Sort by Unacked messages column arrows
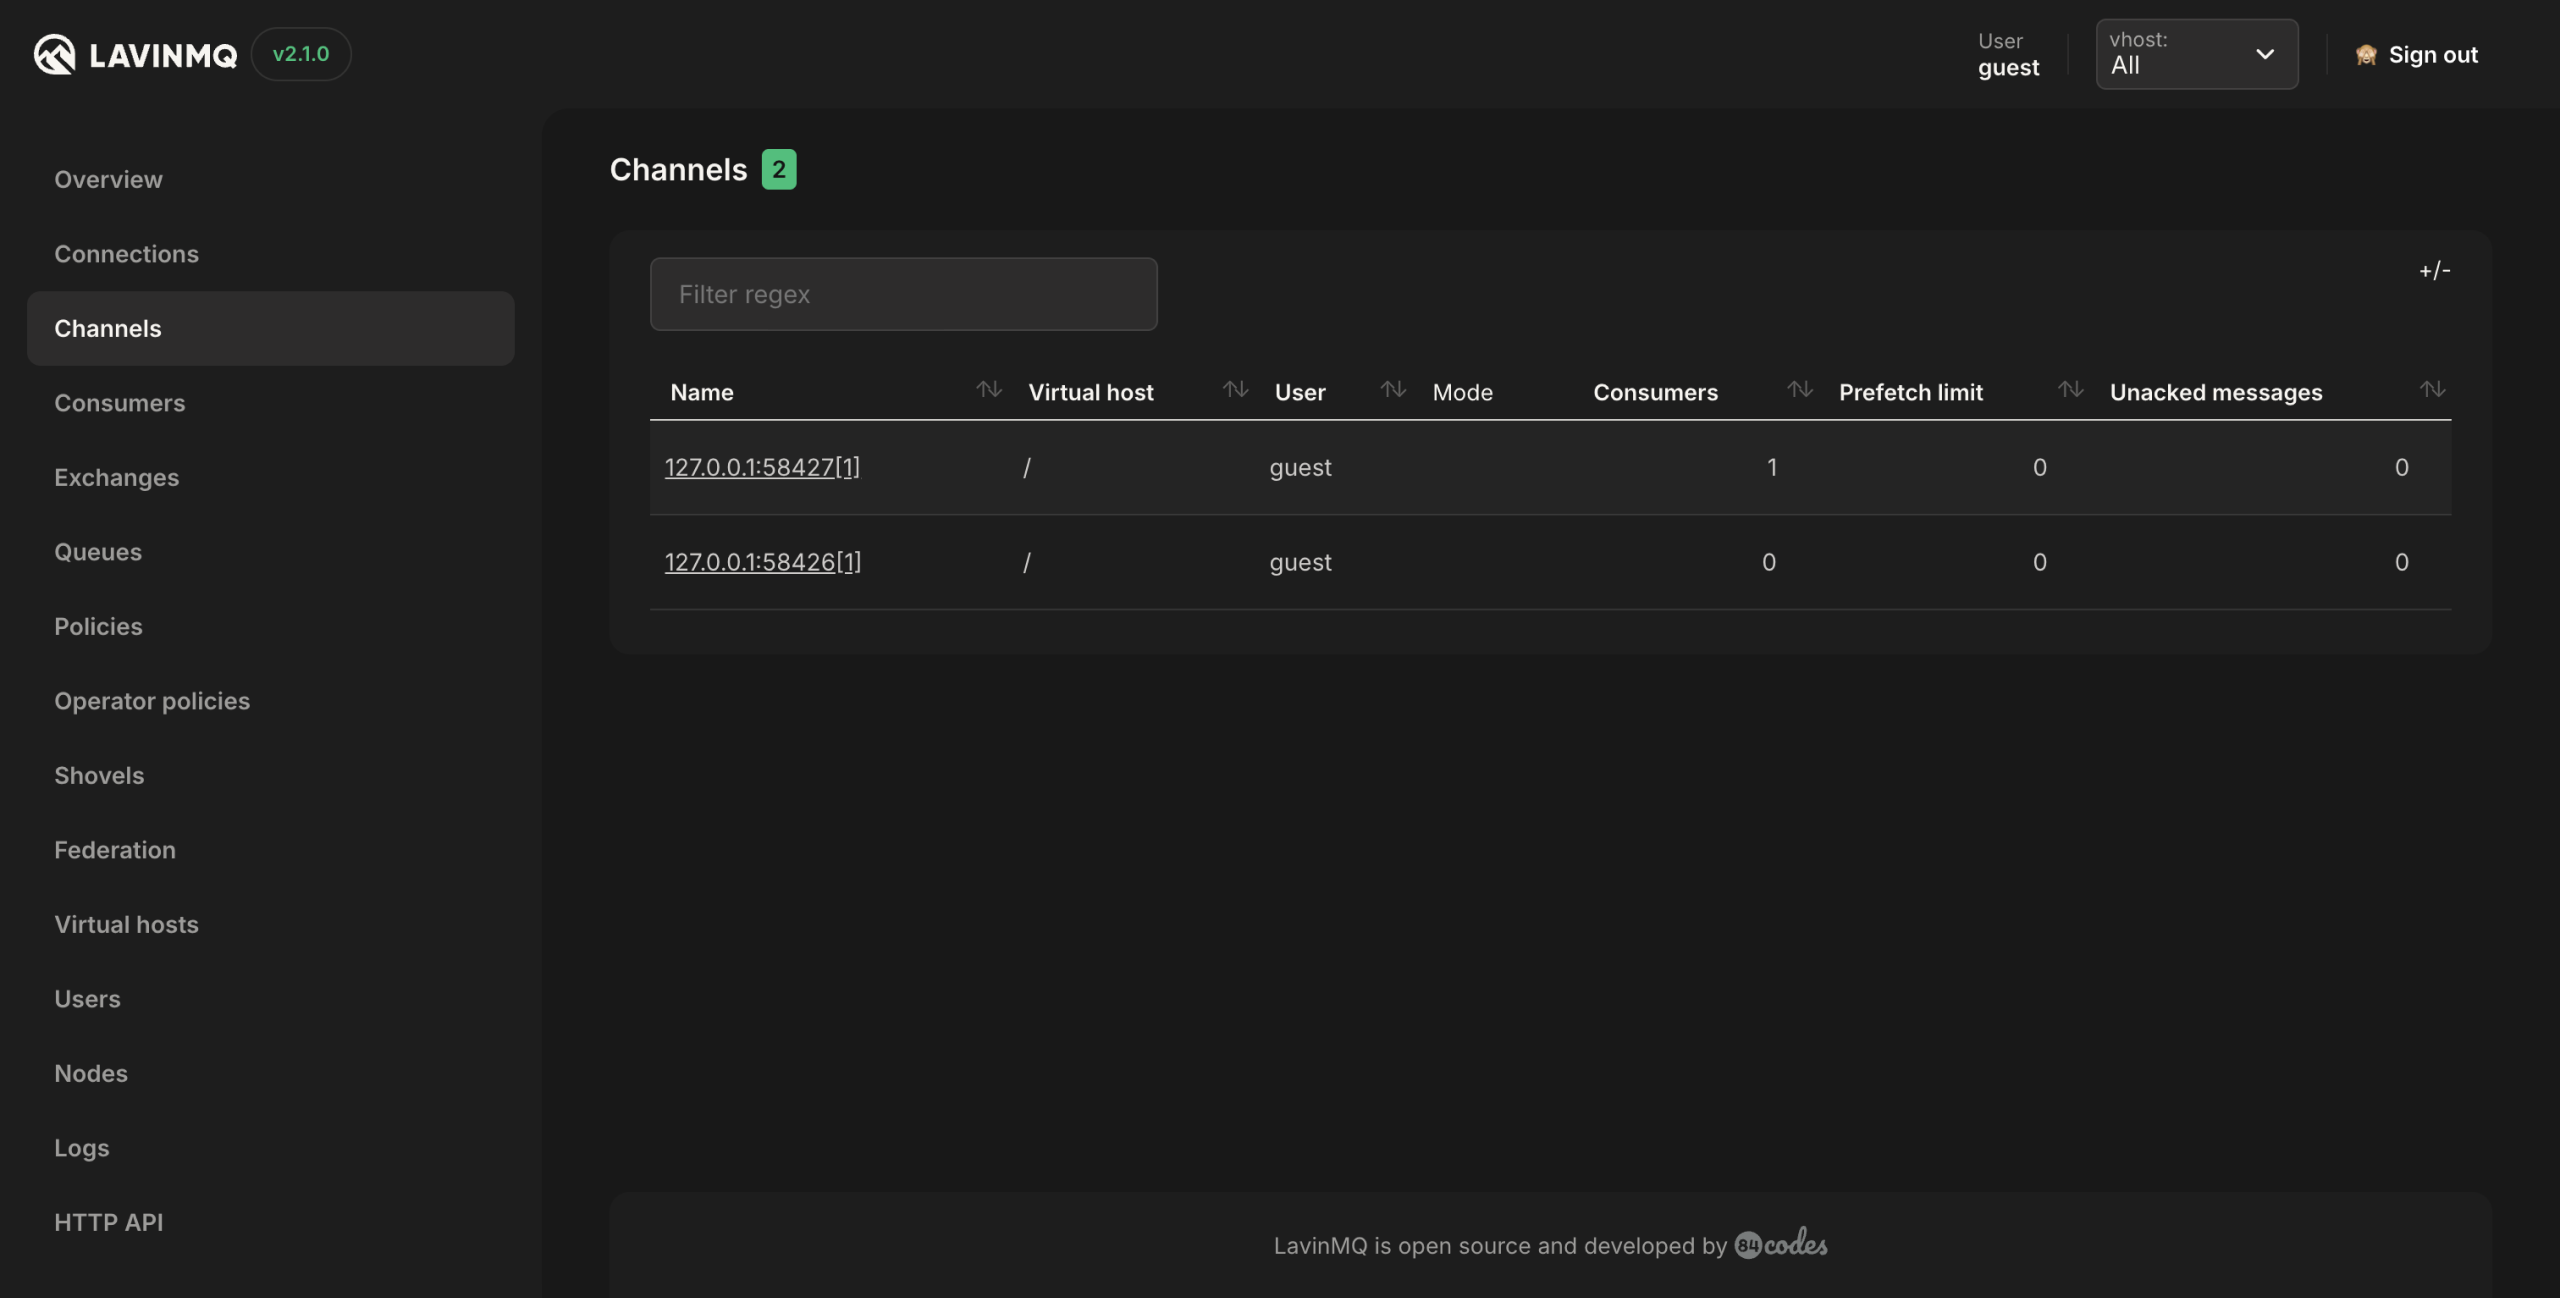 2433,389
